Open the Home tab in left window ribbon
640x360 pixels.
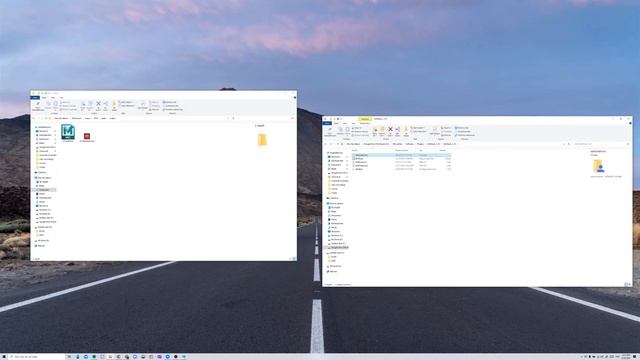(x=44, y=98)
